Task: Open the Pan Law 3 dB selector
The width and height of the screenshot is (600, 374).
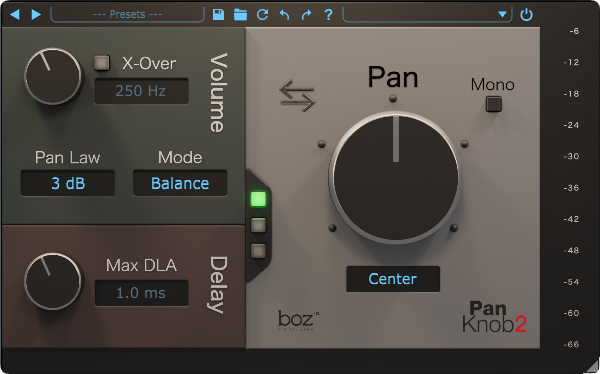Action: 68,183
